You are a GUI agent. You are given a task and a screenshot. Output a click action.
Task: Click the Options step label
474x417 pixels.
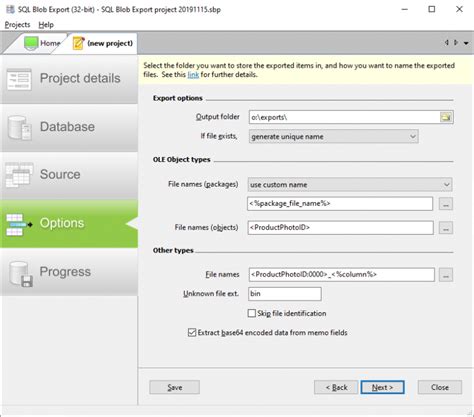(x=62, y=223)
